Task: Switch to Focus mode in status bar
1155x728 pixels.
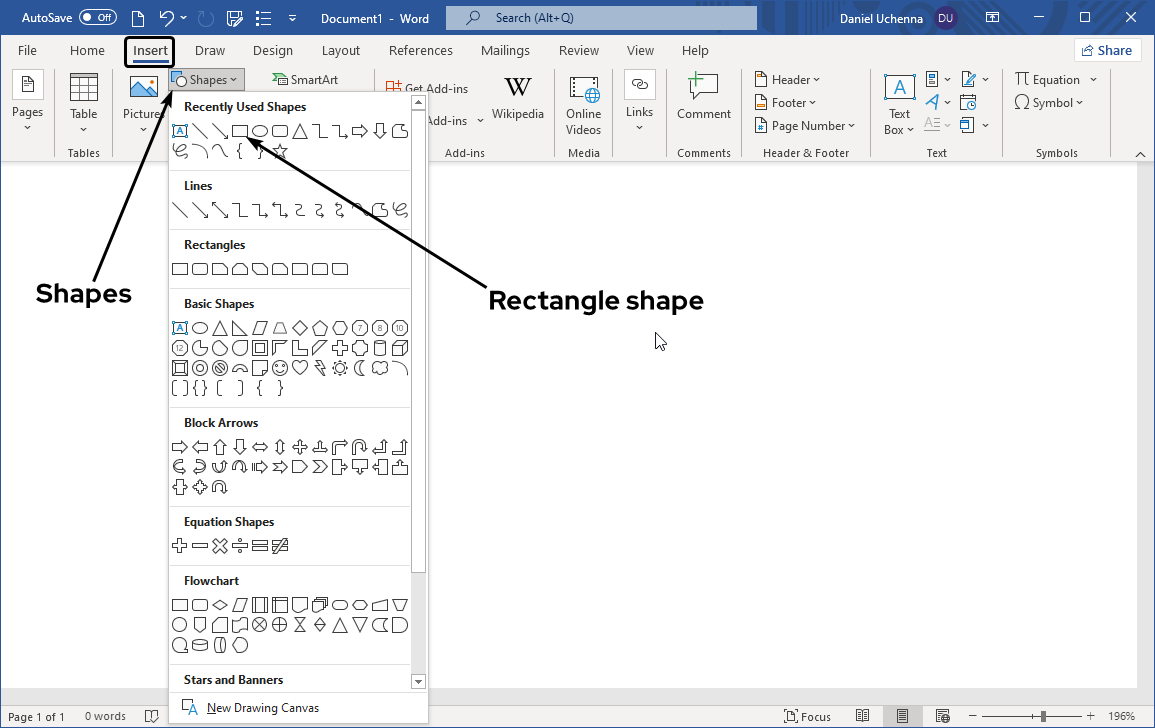Action: [808, 716]
